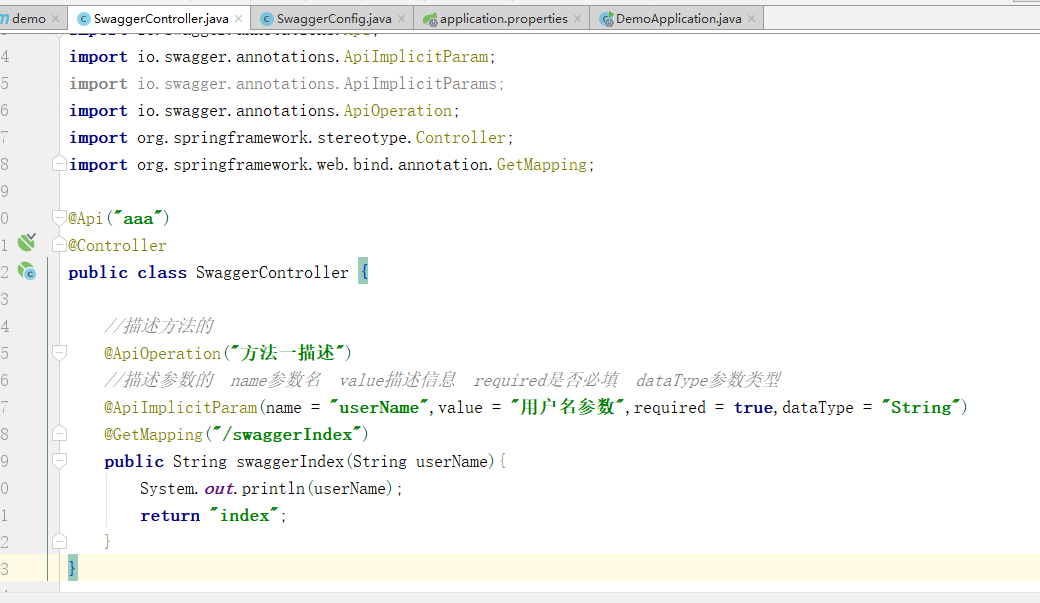Close the SwaggerController.java tab
1040x603 pixels.
238,17
